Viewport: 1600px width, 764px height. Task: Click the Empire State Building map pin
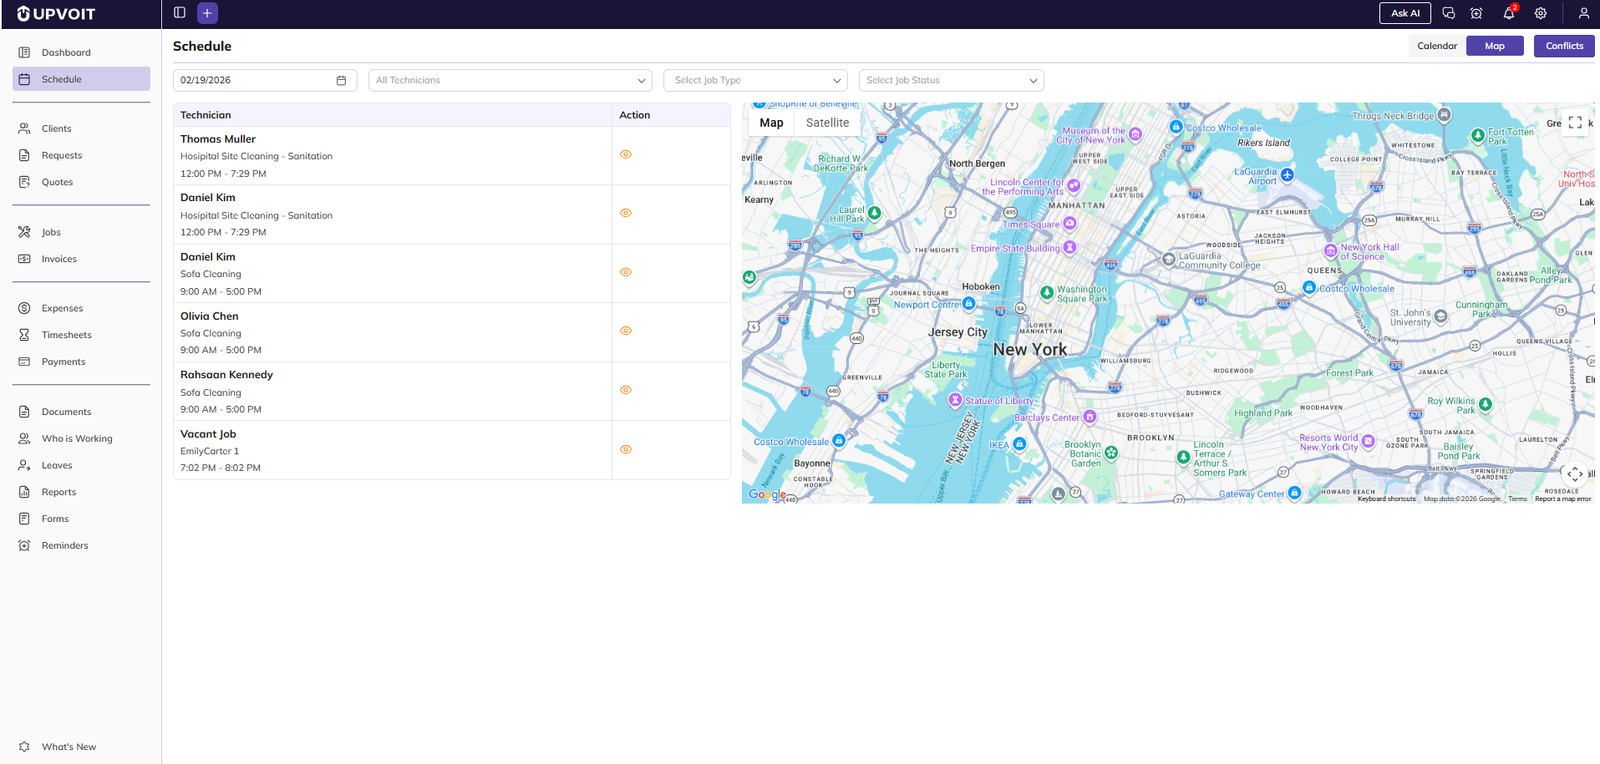[1070, 247]
